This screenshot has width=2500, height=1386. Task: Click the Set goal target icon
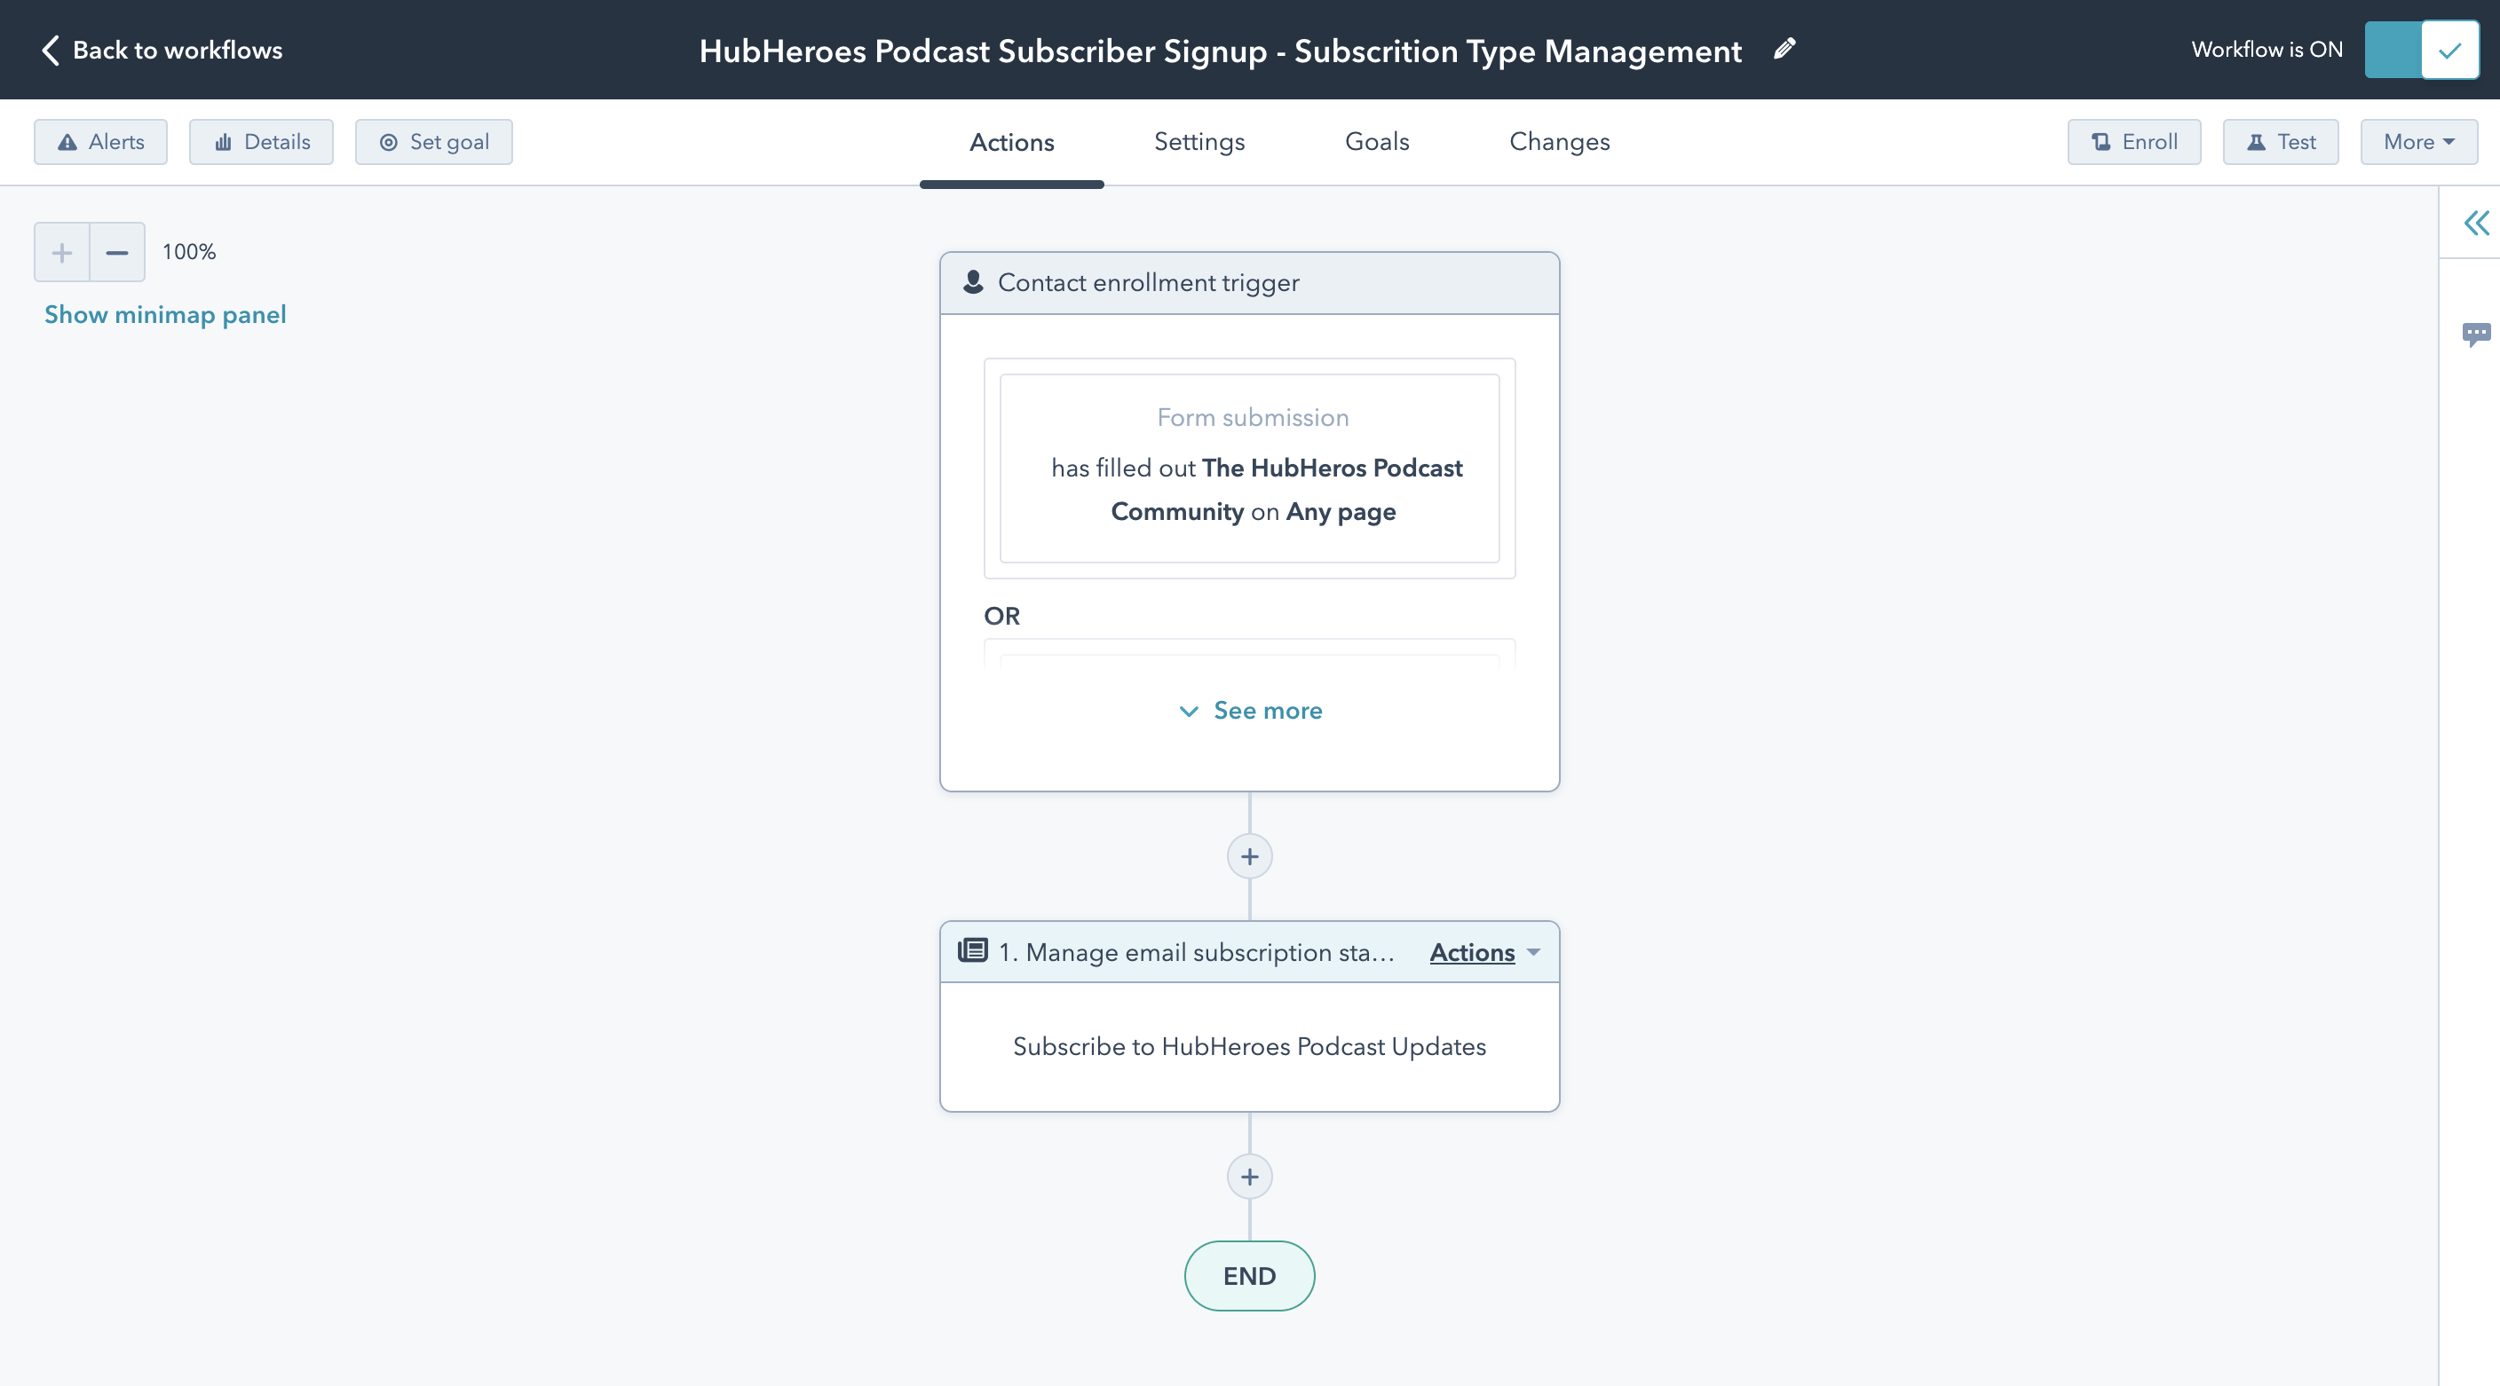pos(391,141)
